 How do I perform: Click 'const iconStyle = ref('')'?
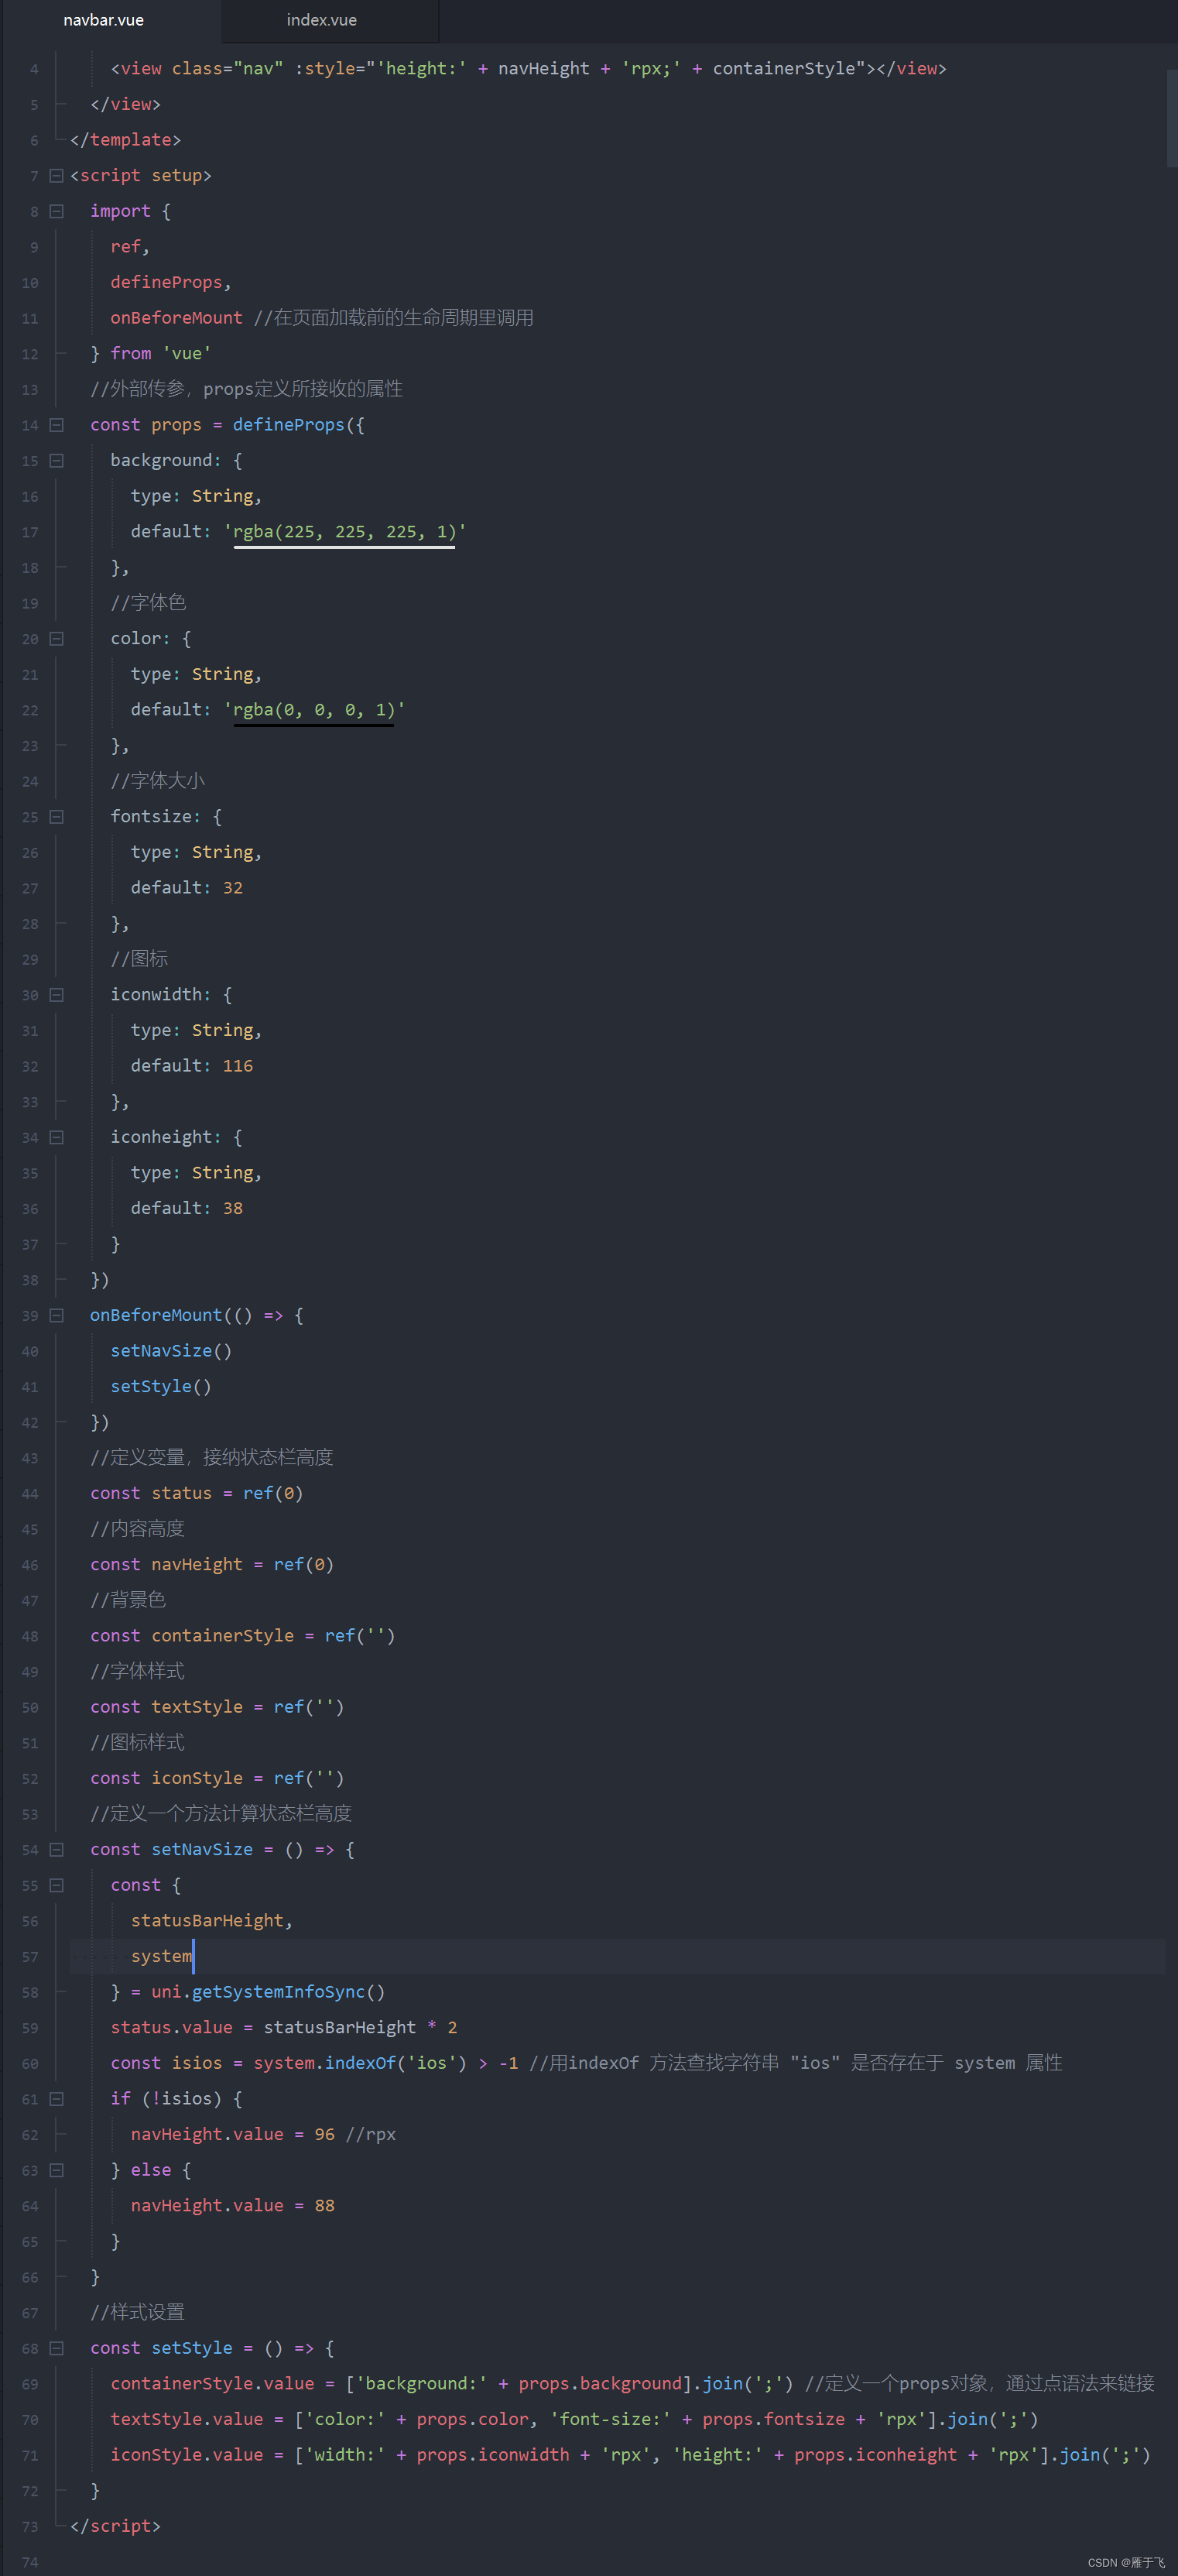[x=217, y=1778]
